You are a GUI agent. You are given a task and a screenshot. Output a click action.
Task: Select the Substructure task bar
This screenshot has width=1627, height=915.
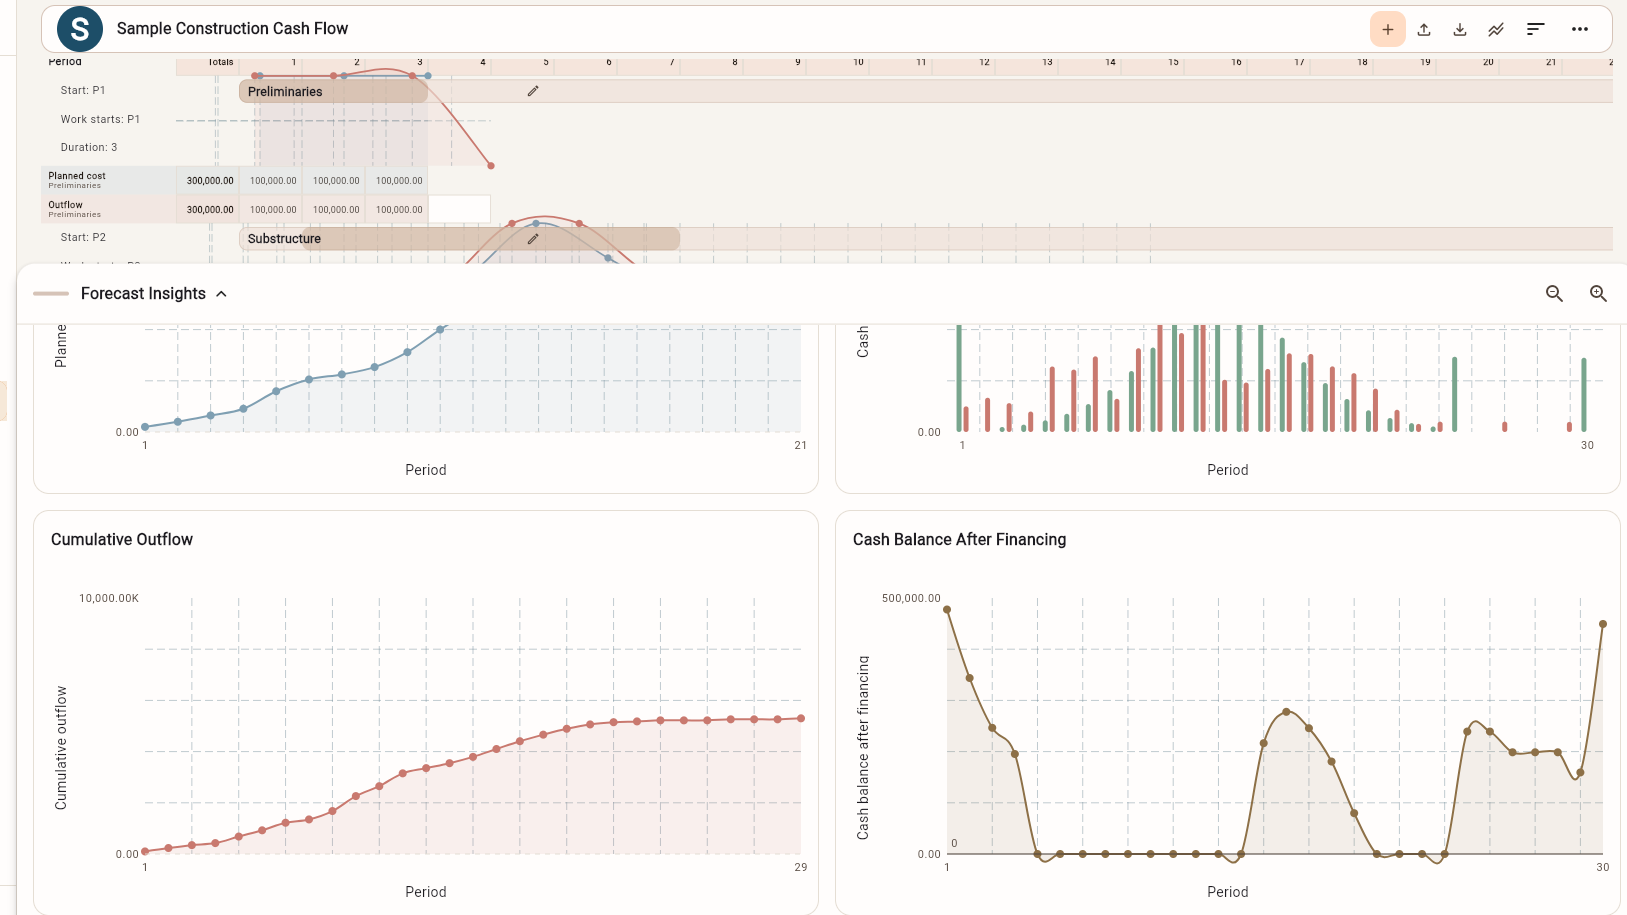point(459,239)
